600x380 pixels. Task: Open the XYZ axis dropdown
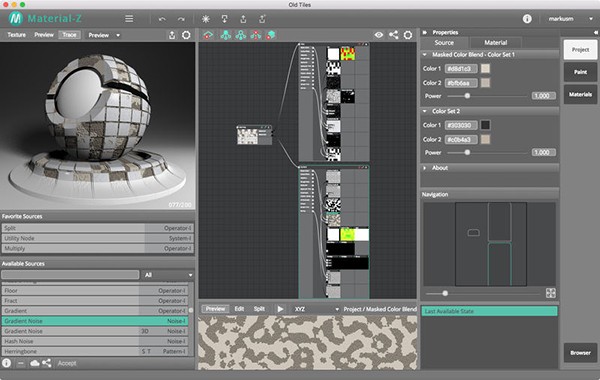tap(316, 309)
